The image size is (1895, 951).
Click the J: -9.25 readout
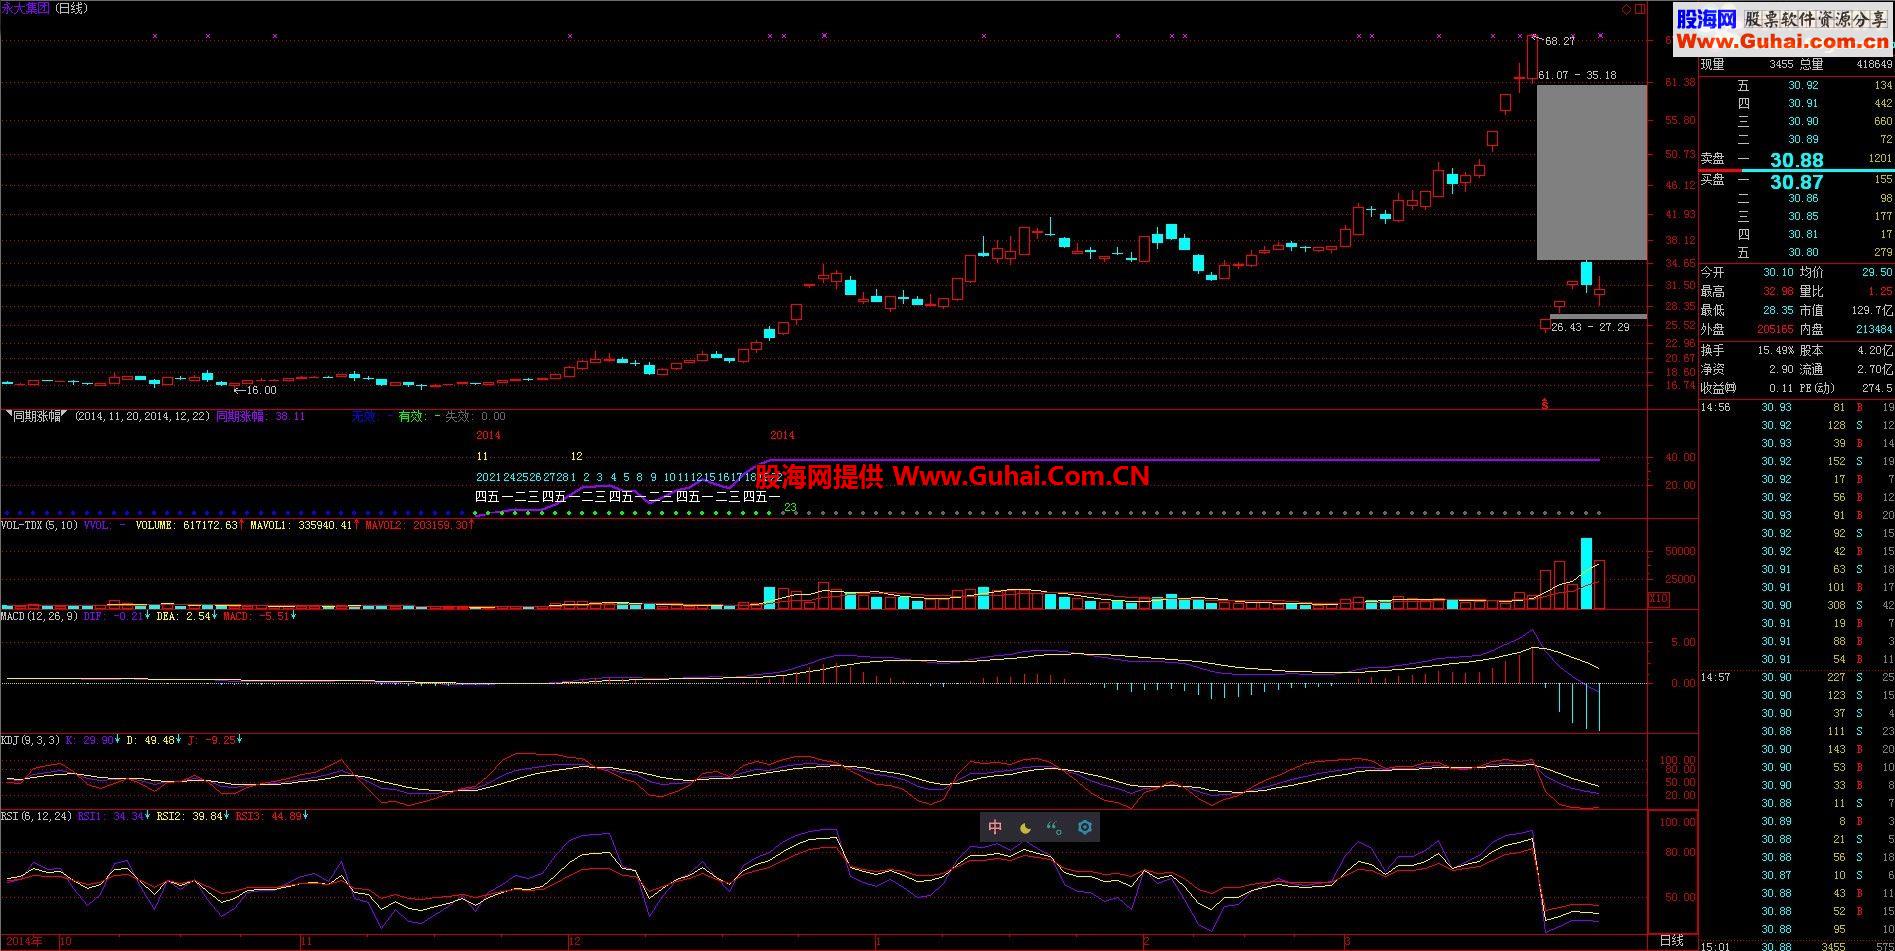211,740
